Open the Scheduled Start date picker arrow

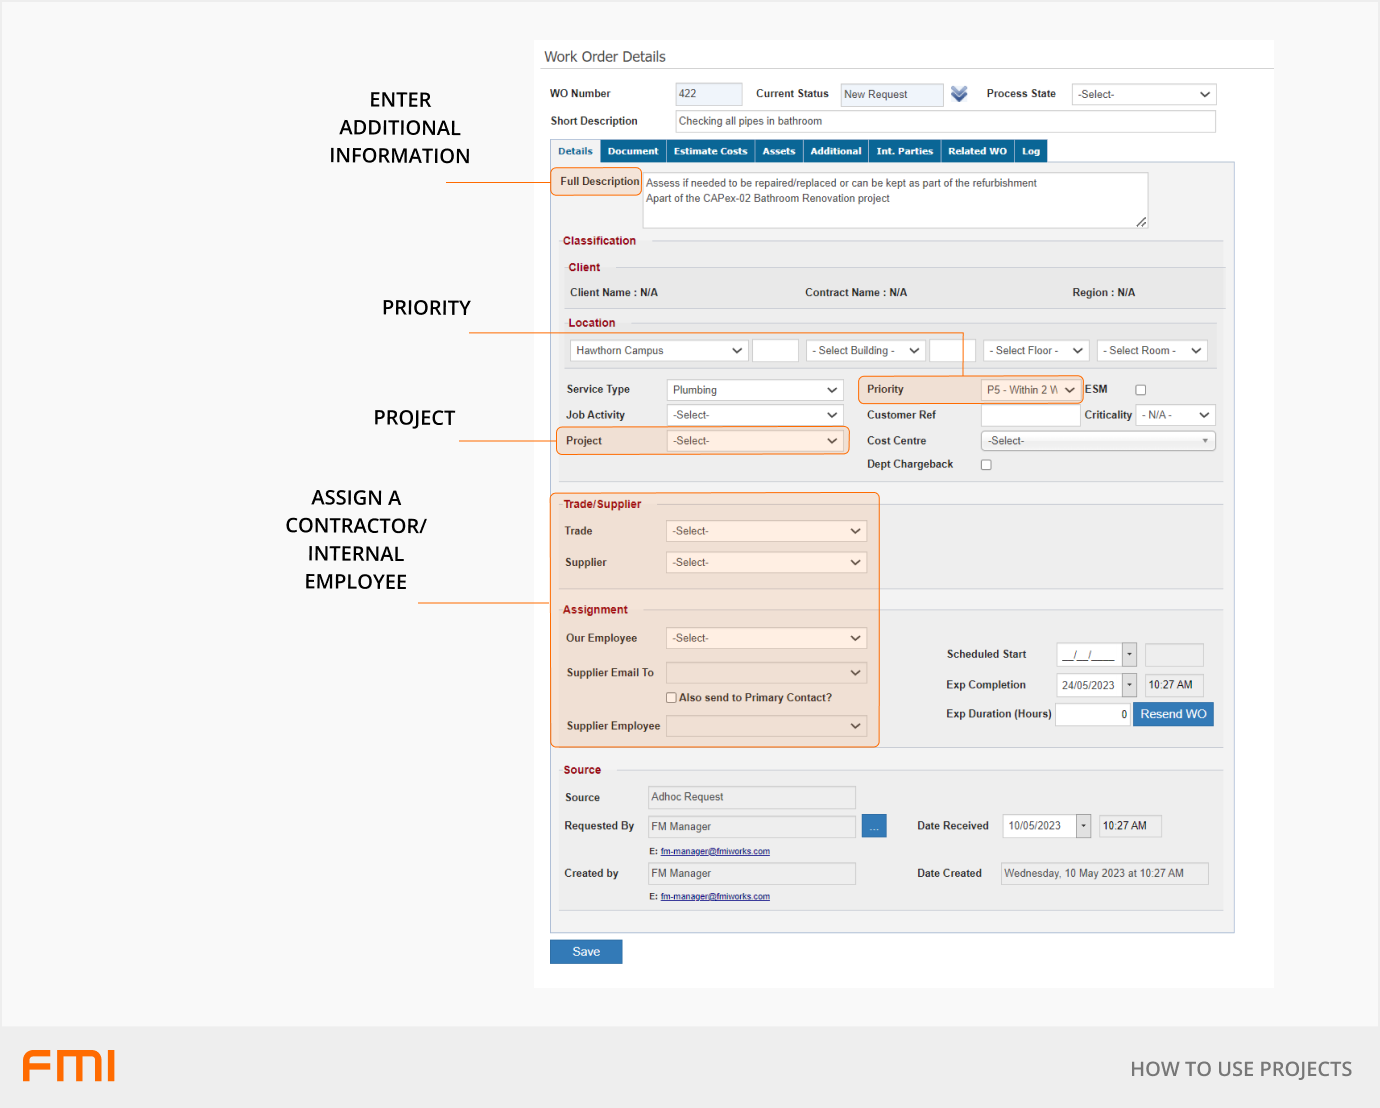pyautogui.click(x=1129, y=655)
